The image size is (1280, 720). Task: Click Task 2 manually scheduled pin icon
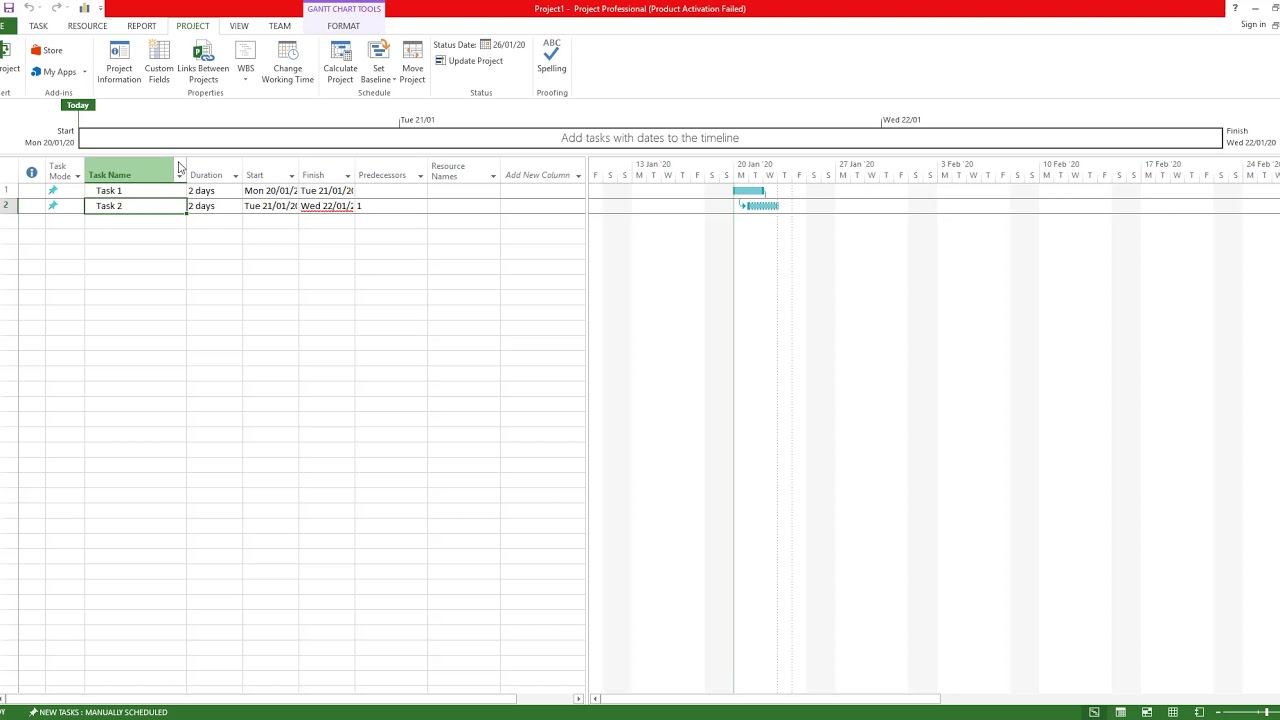click(x=53, y=205)
